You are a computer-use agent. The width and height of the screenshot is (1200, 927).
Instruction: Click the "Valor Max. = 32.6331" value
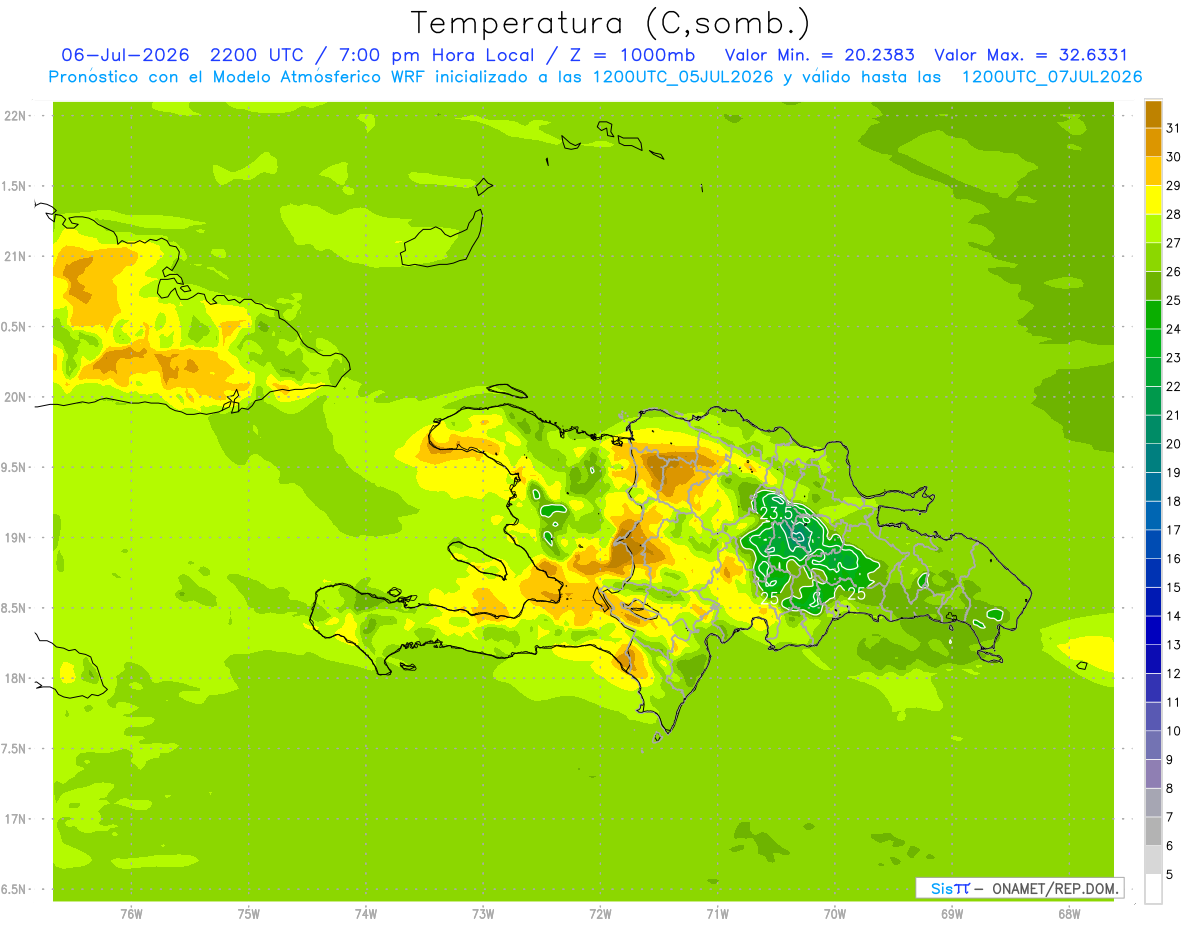click(x=1030, y=55)
